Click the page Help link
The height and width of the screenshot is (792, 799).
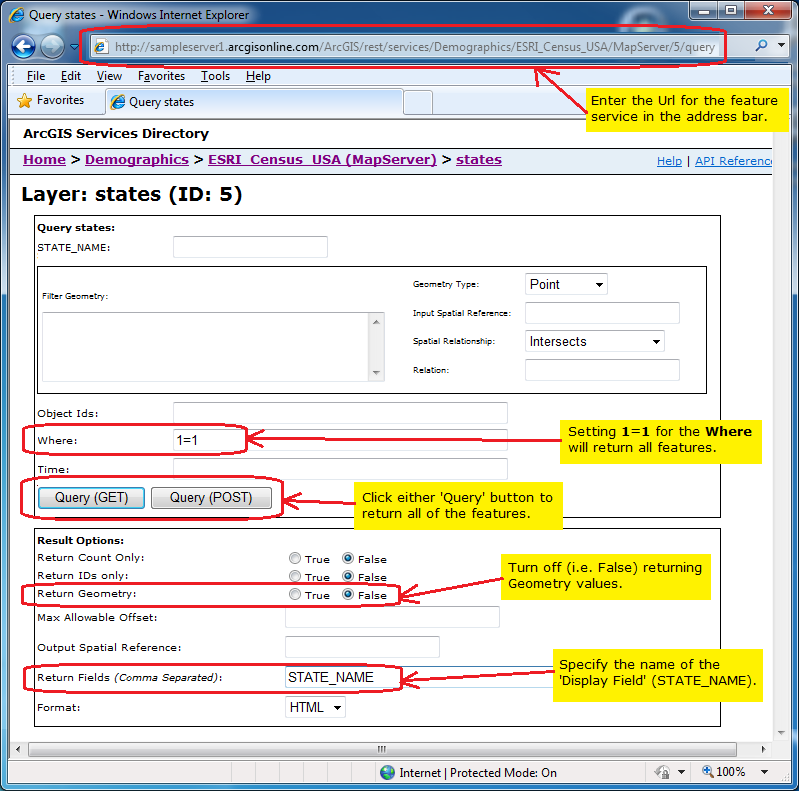(x=669, y=161)
